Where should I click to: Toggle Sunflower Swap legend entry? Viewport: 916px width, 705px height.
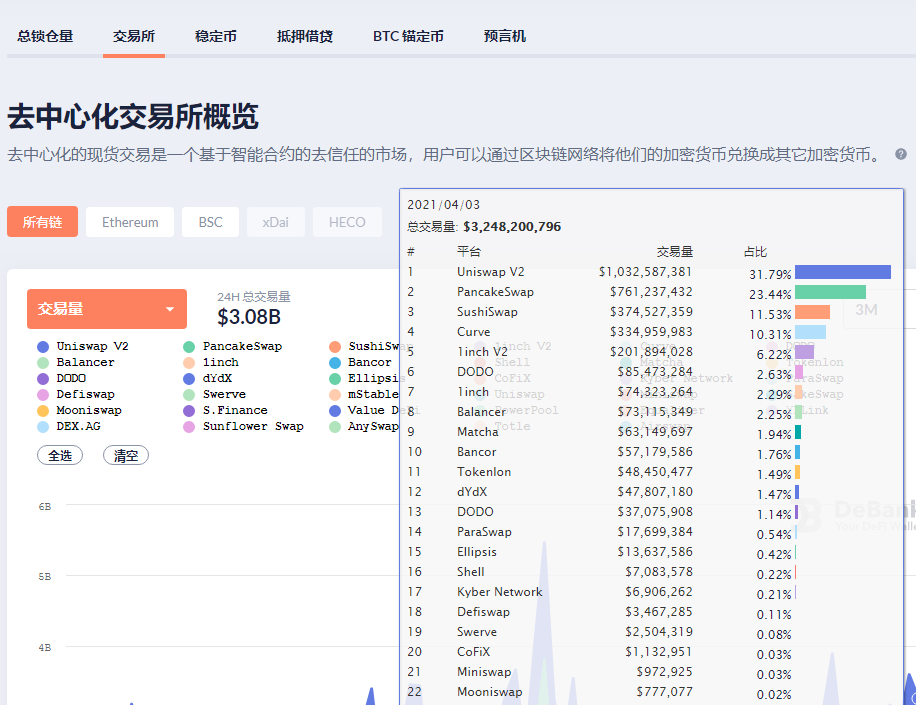click(244, 426)
